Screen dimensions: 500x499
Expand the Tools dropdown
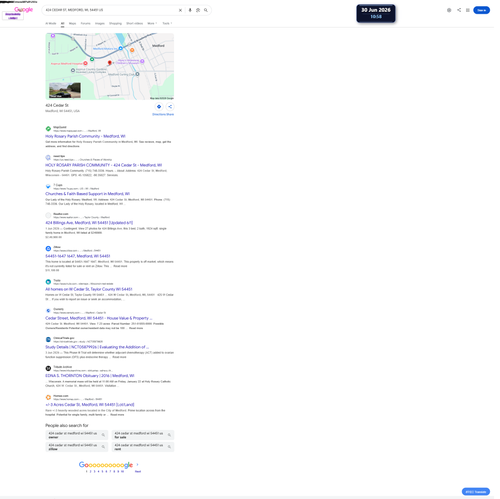[x=167, y=23]
